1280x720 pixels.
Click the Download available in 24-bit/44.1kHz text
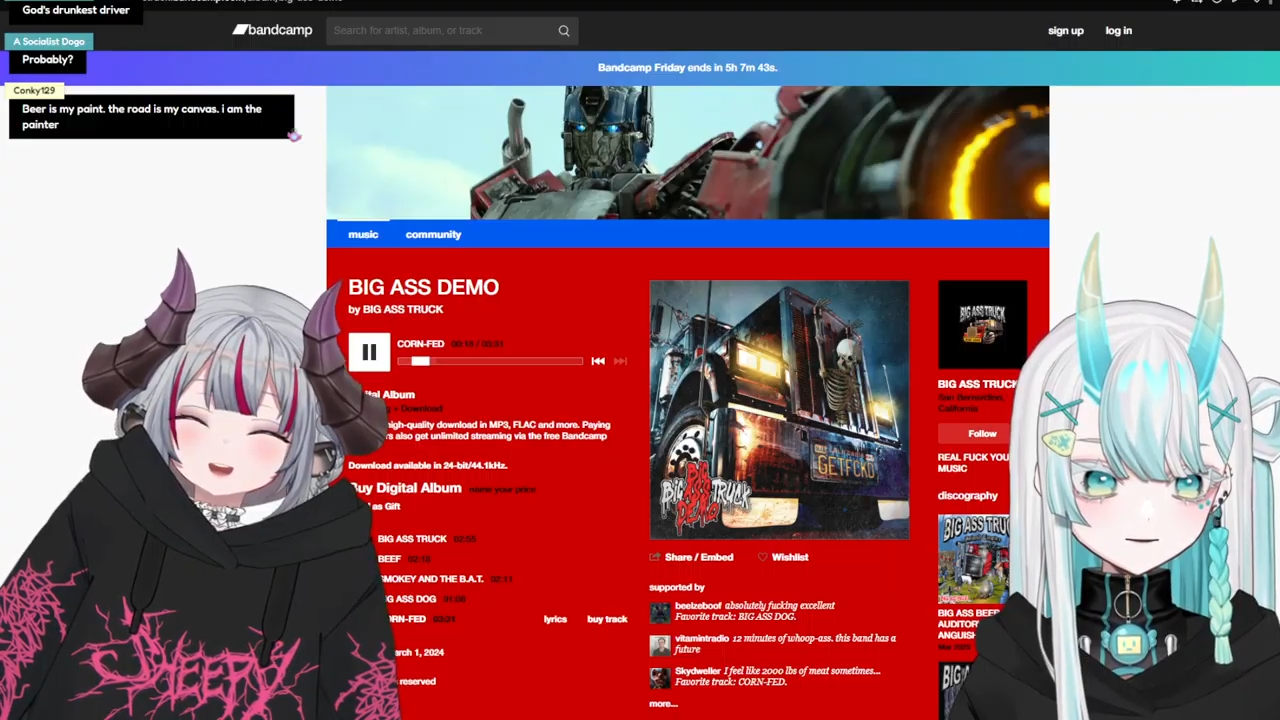(427, 465)
